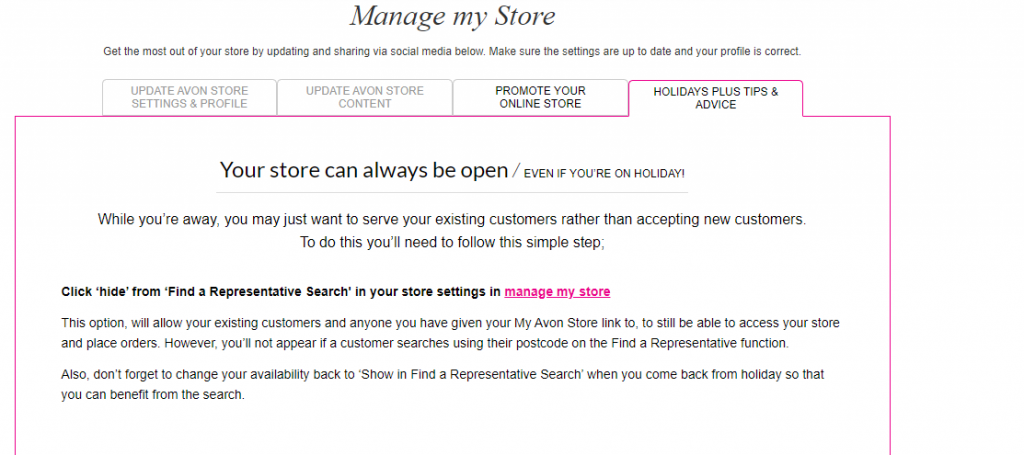
Task: Click the 'Manage my Store' page heading
Action: [453, 16]
